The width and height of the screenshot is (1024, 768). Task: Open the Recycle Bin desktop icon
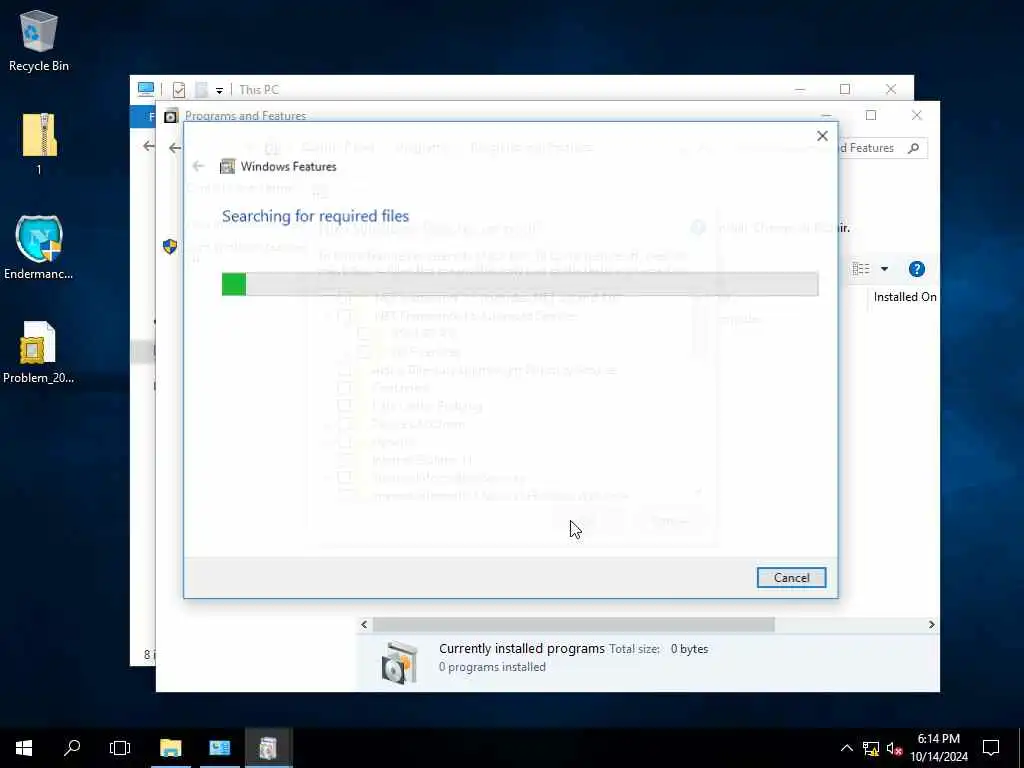pos(39,40)
